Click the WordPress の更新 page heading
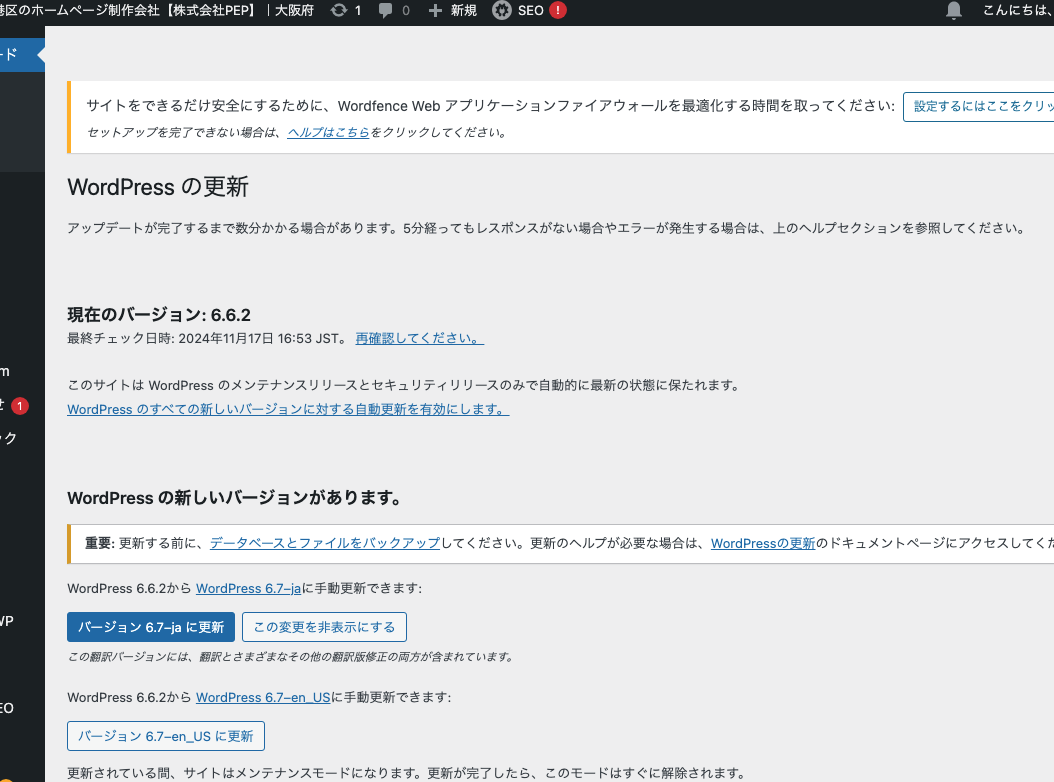The height and width of the screenshot is (782, 1054). (x=158, y=187)
